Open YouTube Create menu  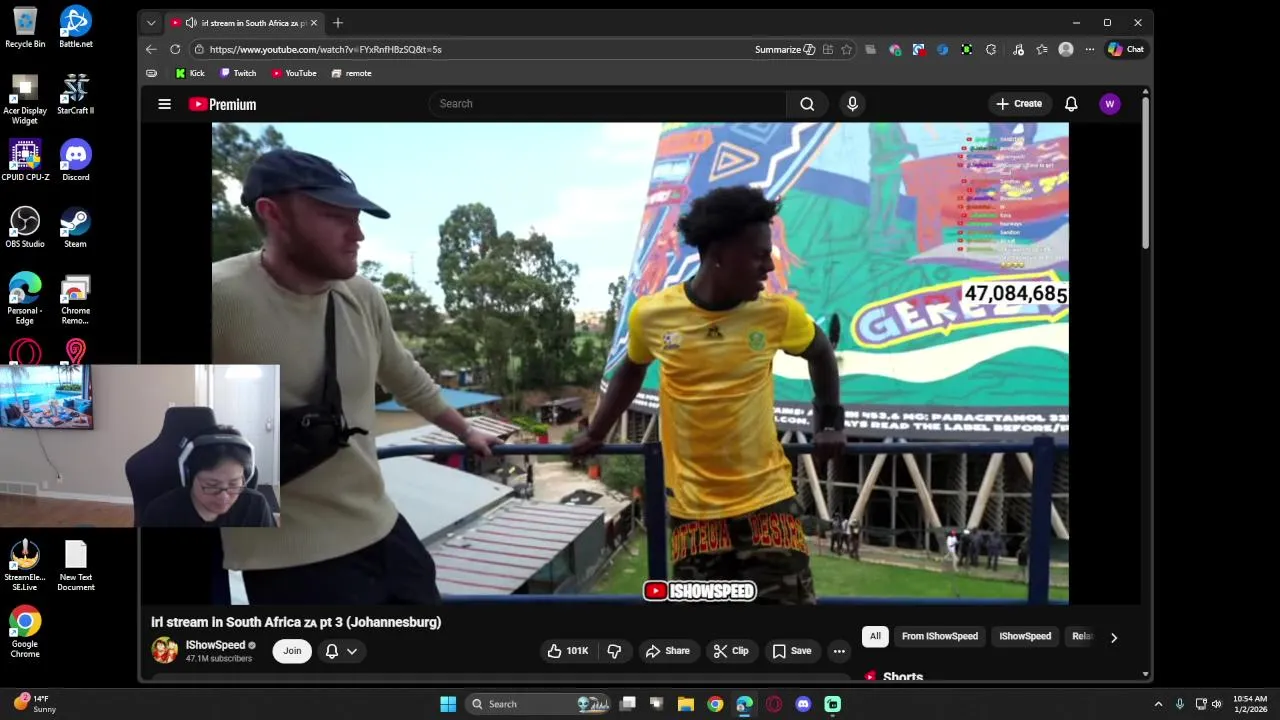click(x=1019, y=104)
